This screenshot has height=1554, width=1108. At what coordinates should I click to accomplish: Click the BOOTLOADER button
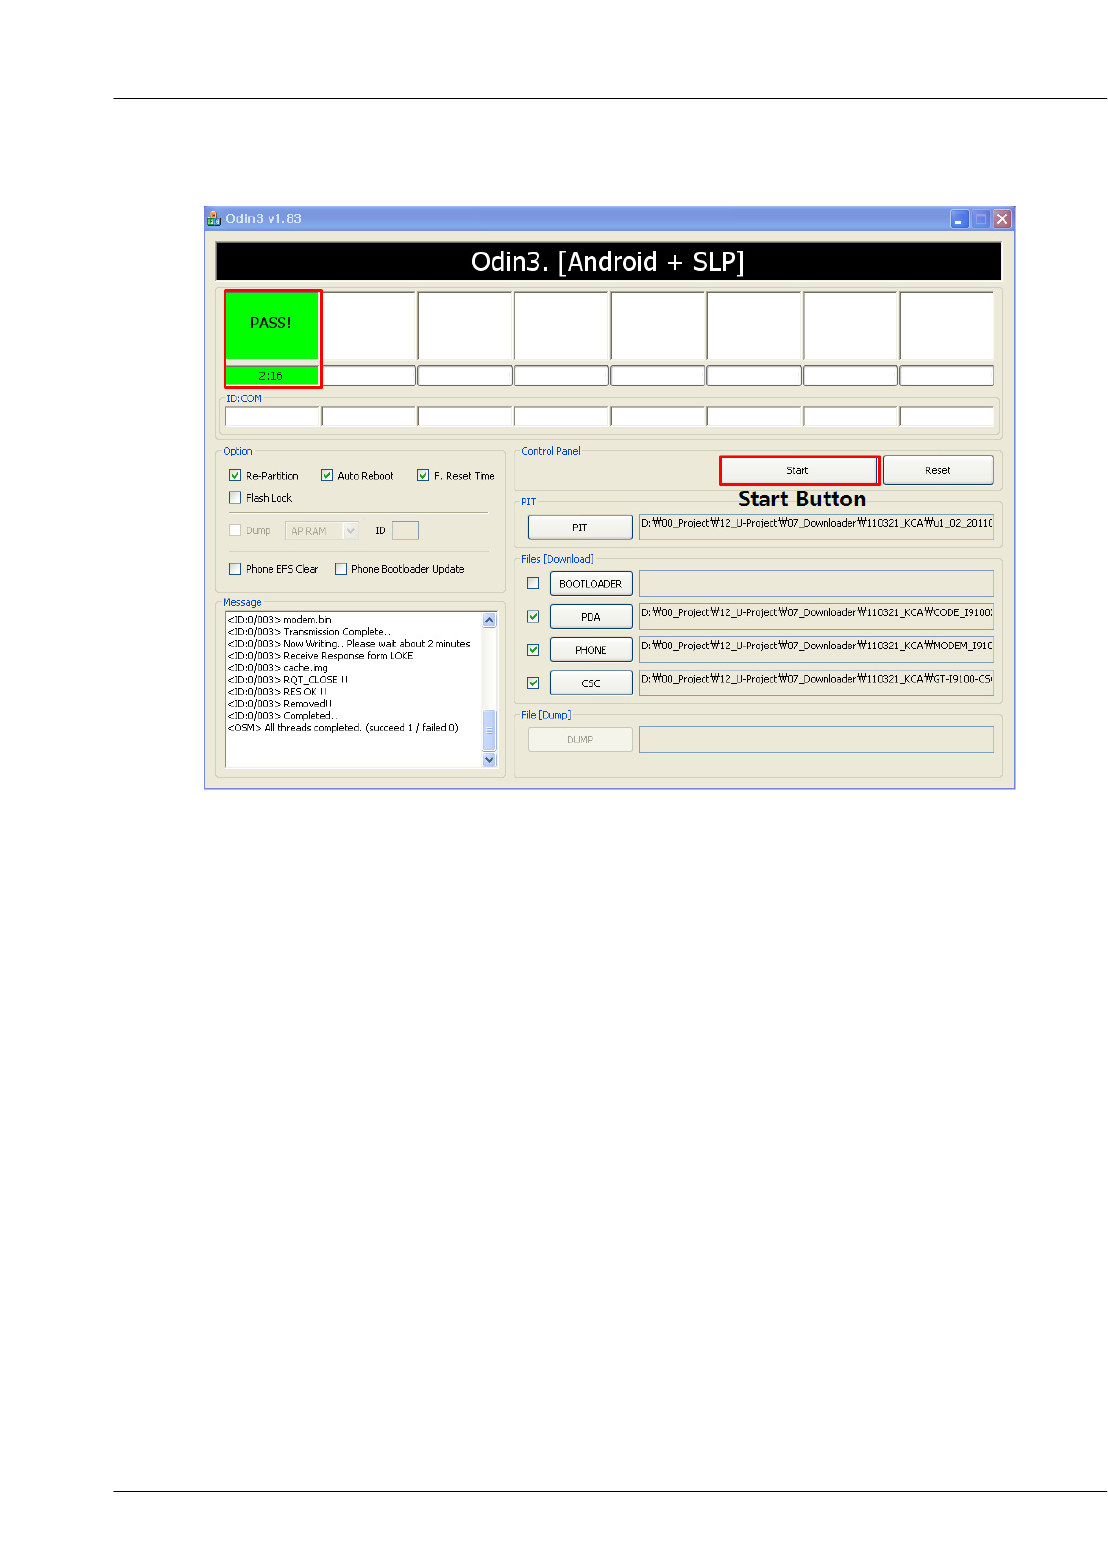(591, 583)
